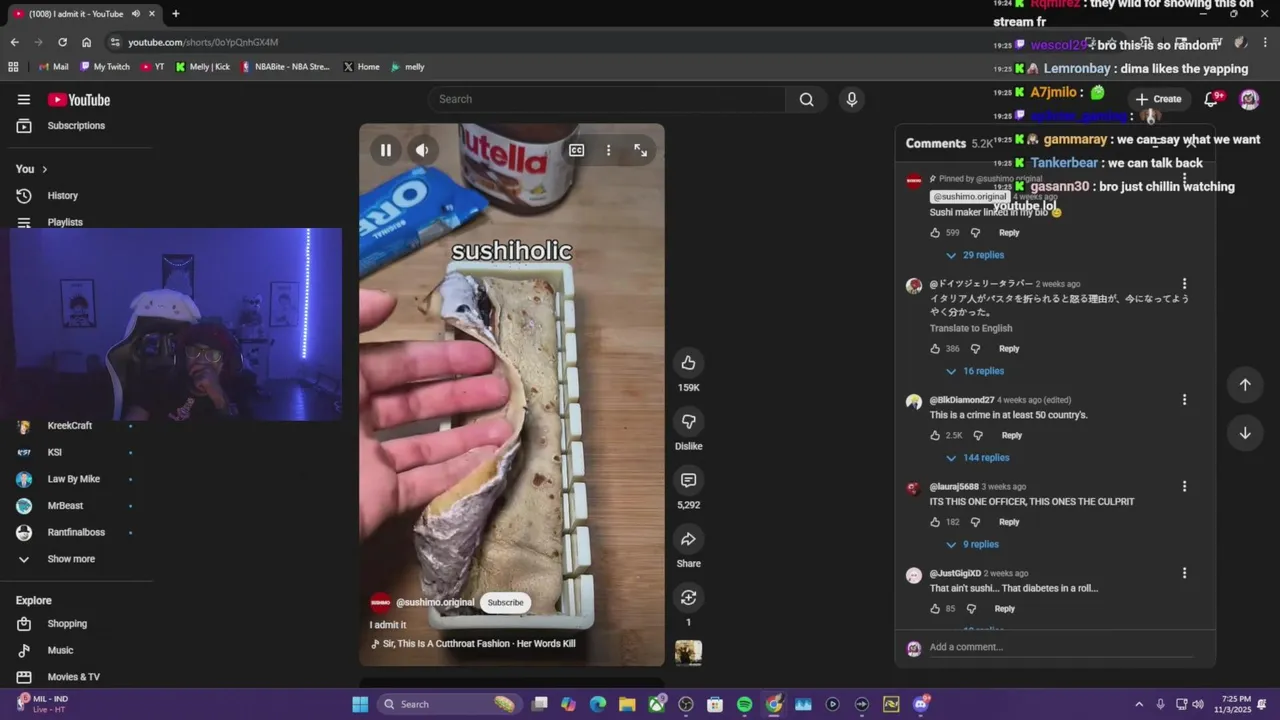Open the account avatar menu
The width and height of the screenshot is (1280, 720).
[x=1249, y=99]
